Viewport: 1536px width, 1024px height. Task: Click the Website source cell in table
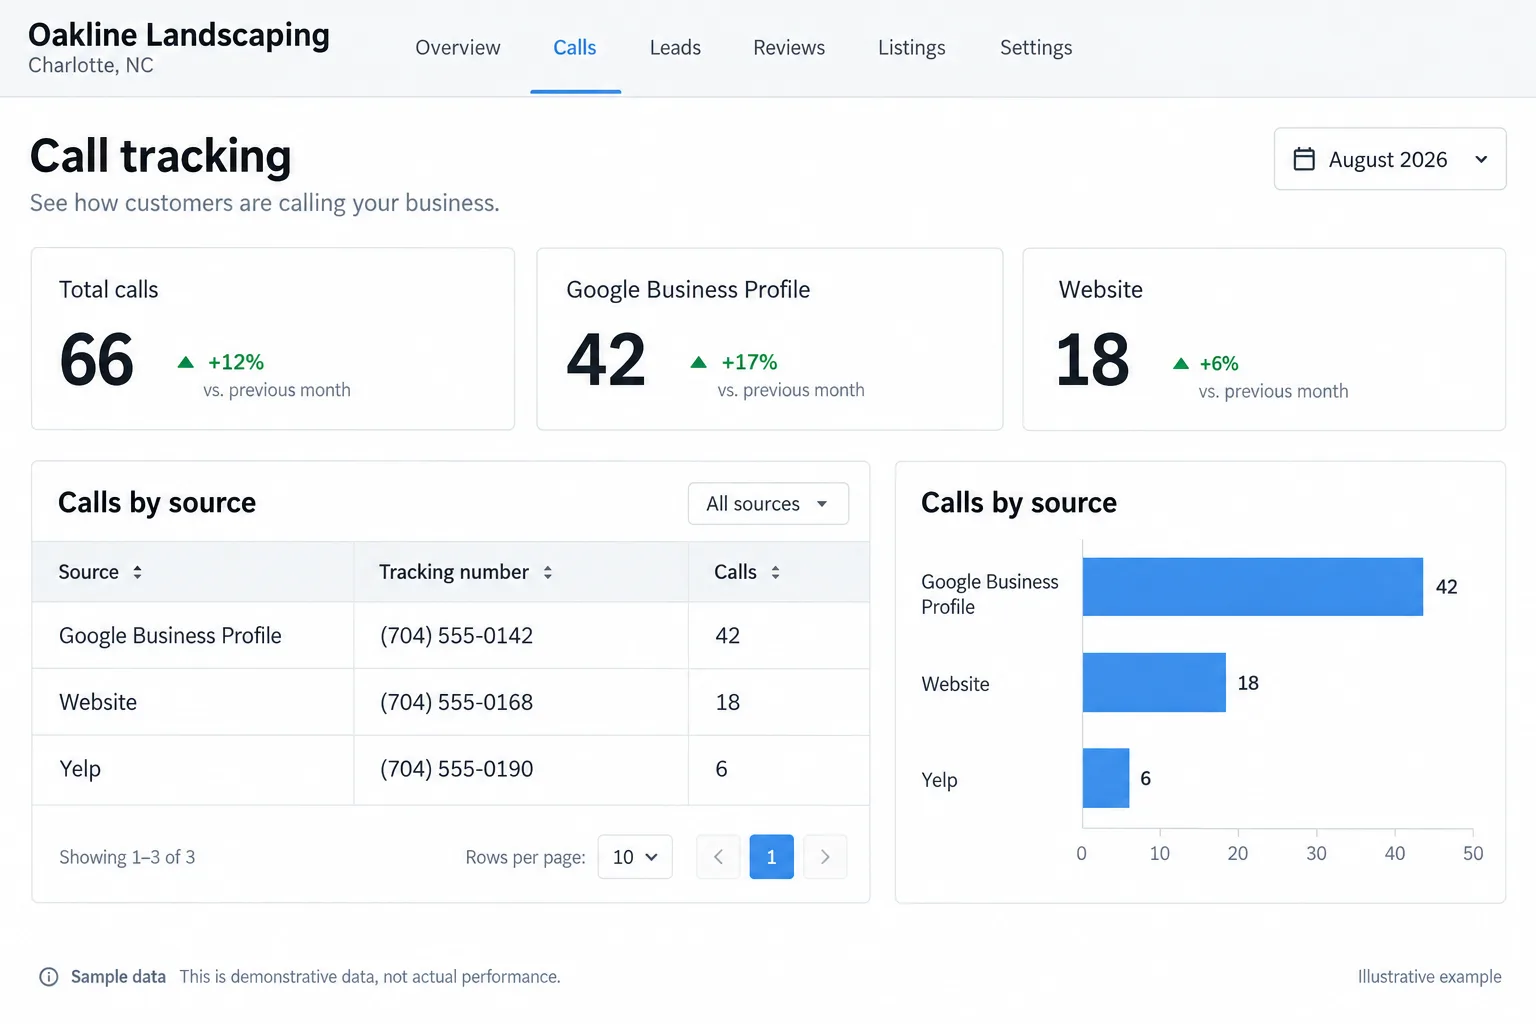point(98,702)
